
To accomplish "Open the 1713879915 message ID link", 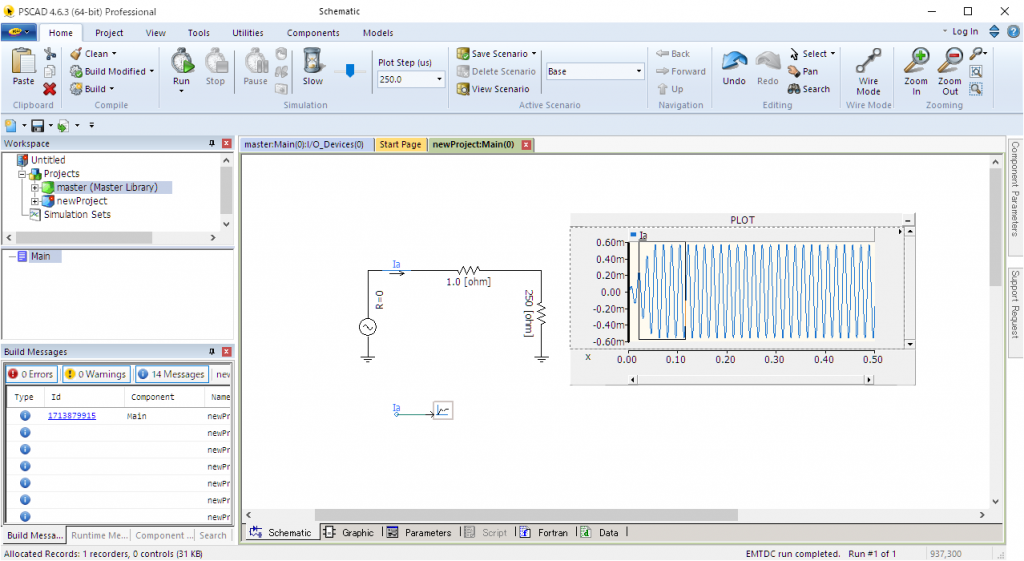I will click(x=72, y=415).
